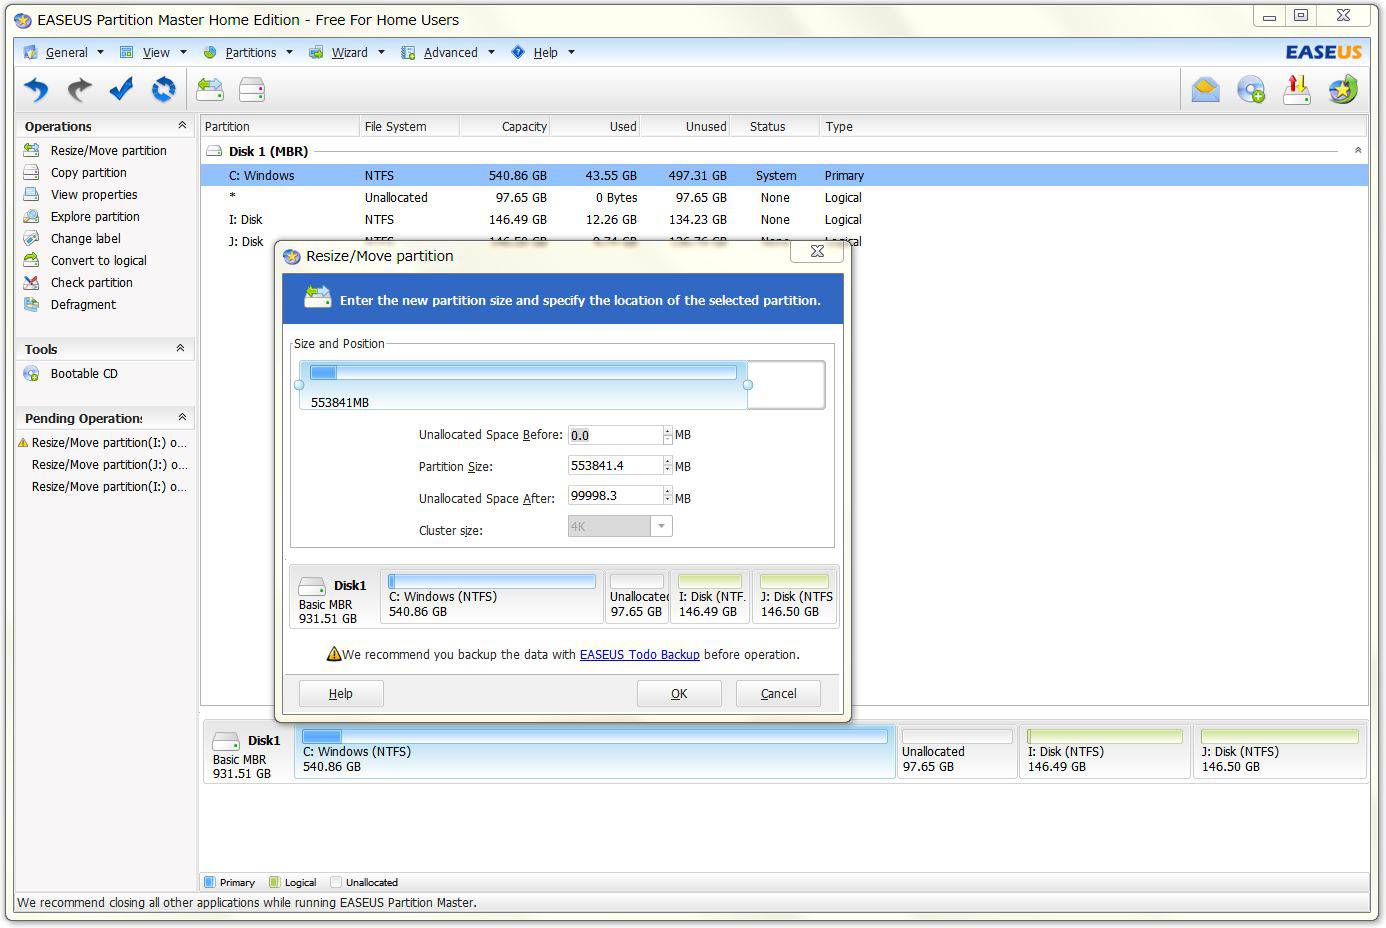Click the Copy partition toolbar icon

pos(252,90)
